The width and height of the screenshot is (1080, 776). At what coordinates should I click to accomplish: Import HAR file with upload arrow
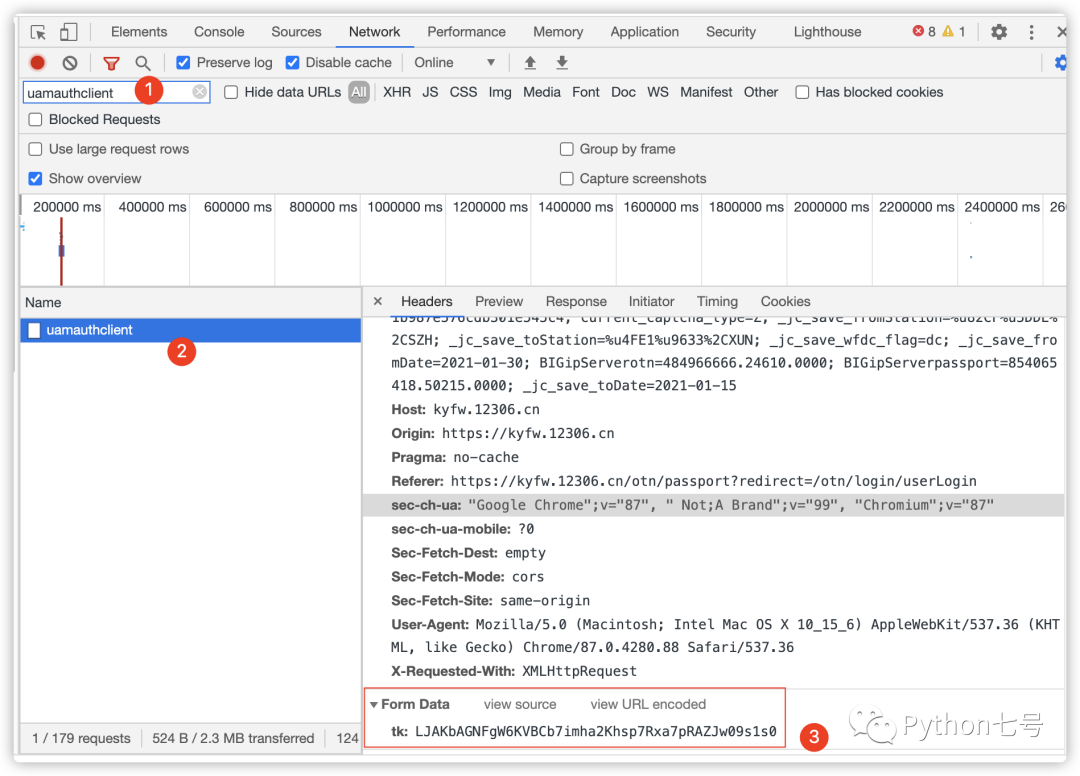pos(530,63)
